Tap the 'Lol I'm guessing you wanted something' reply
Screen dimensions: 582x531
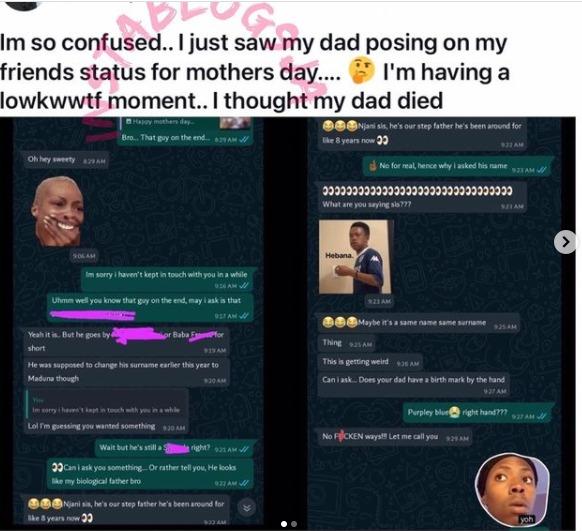[x=106, y=411]
